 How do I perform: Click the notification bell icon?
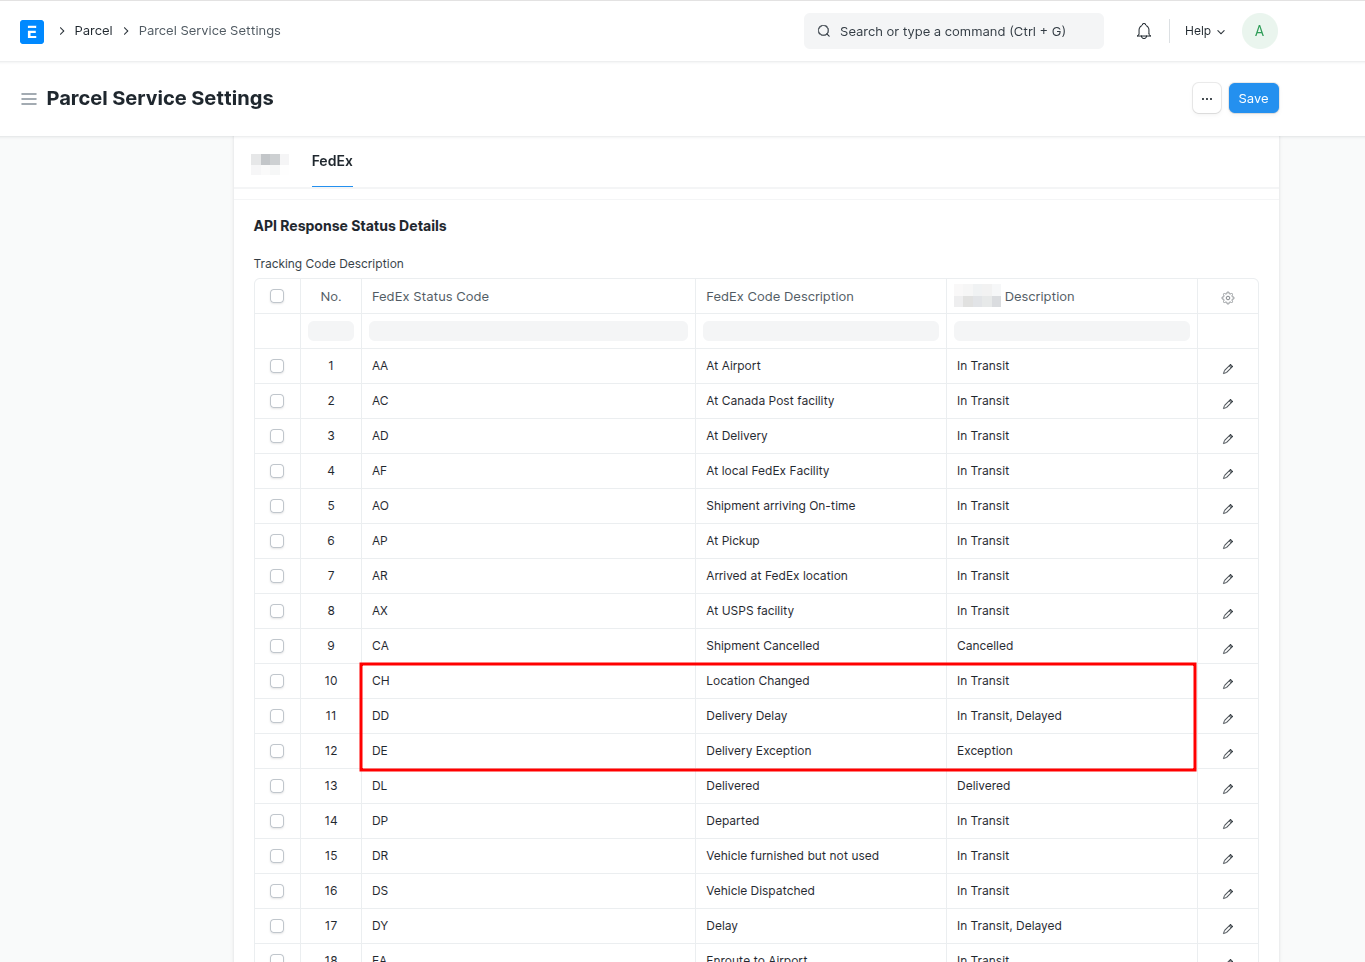click(x=1143, y=31)
